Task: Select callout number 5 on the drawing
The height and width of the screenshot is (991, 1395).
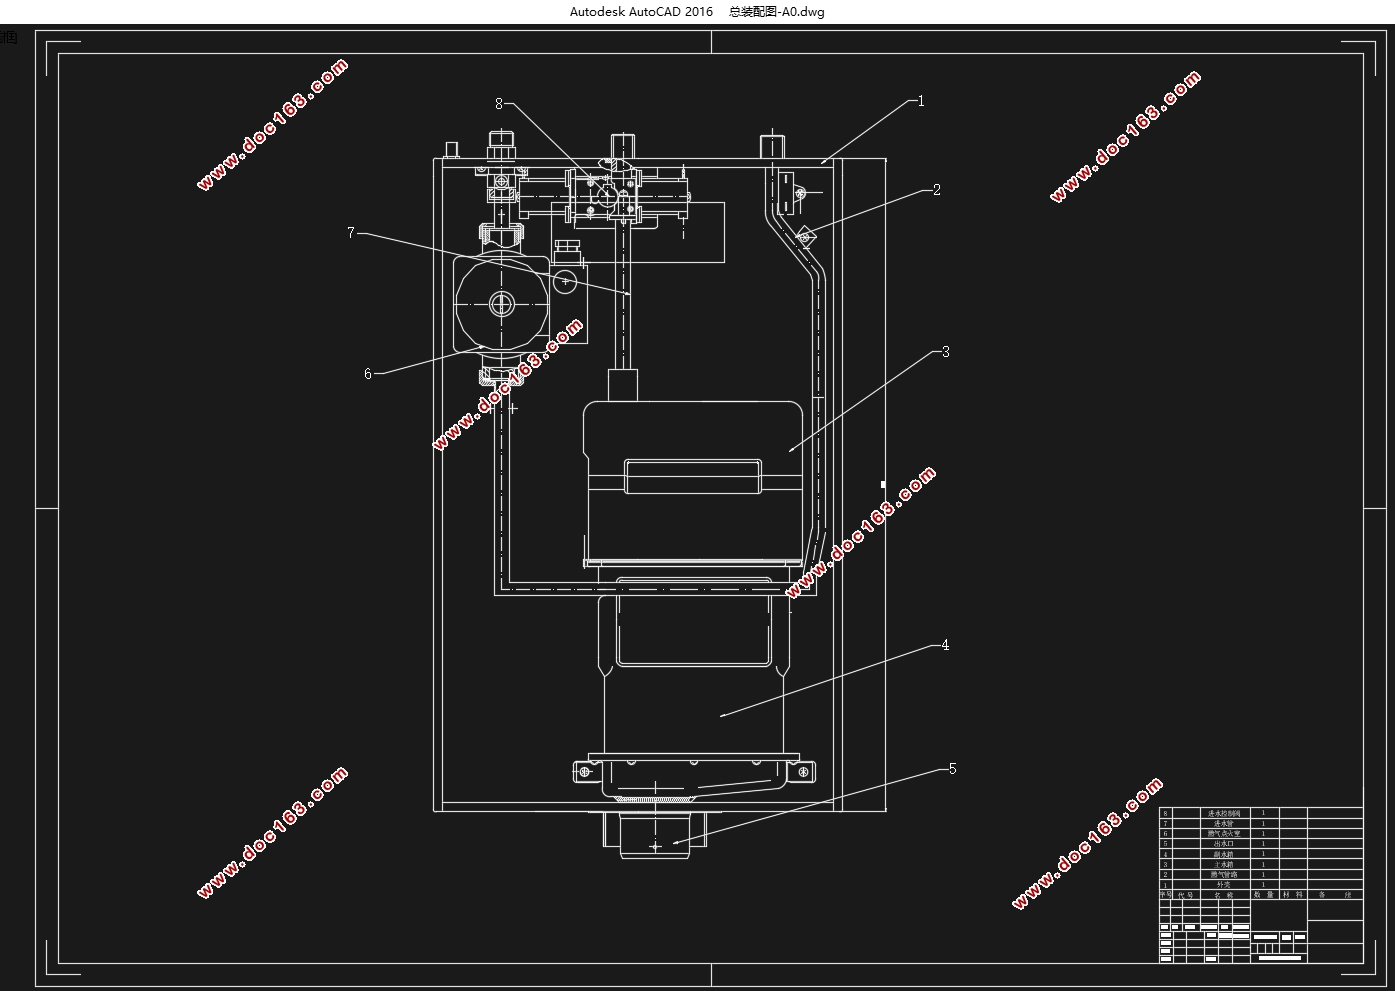Action: [x=952, y=769]
